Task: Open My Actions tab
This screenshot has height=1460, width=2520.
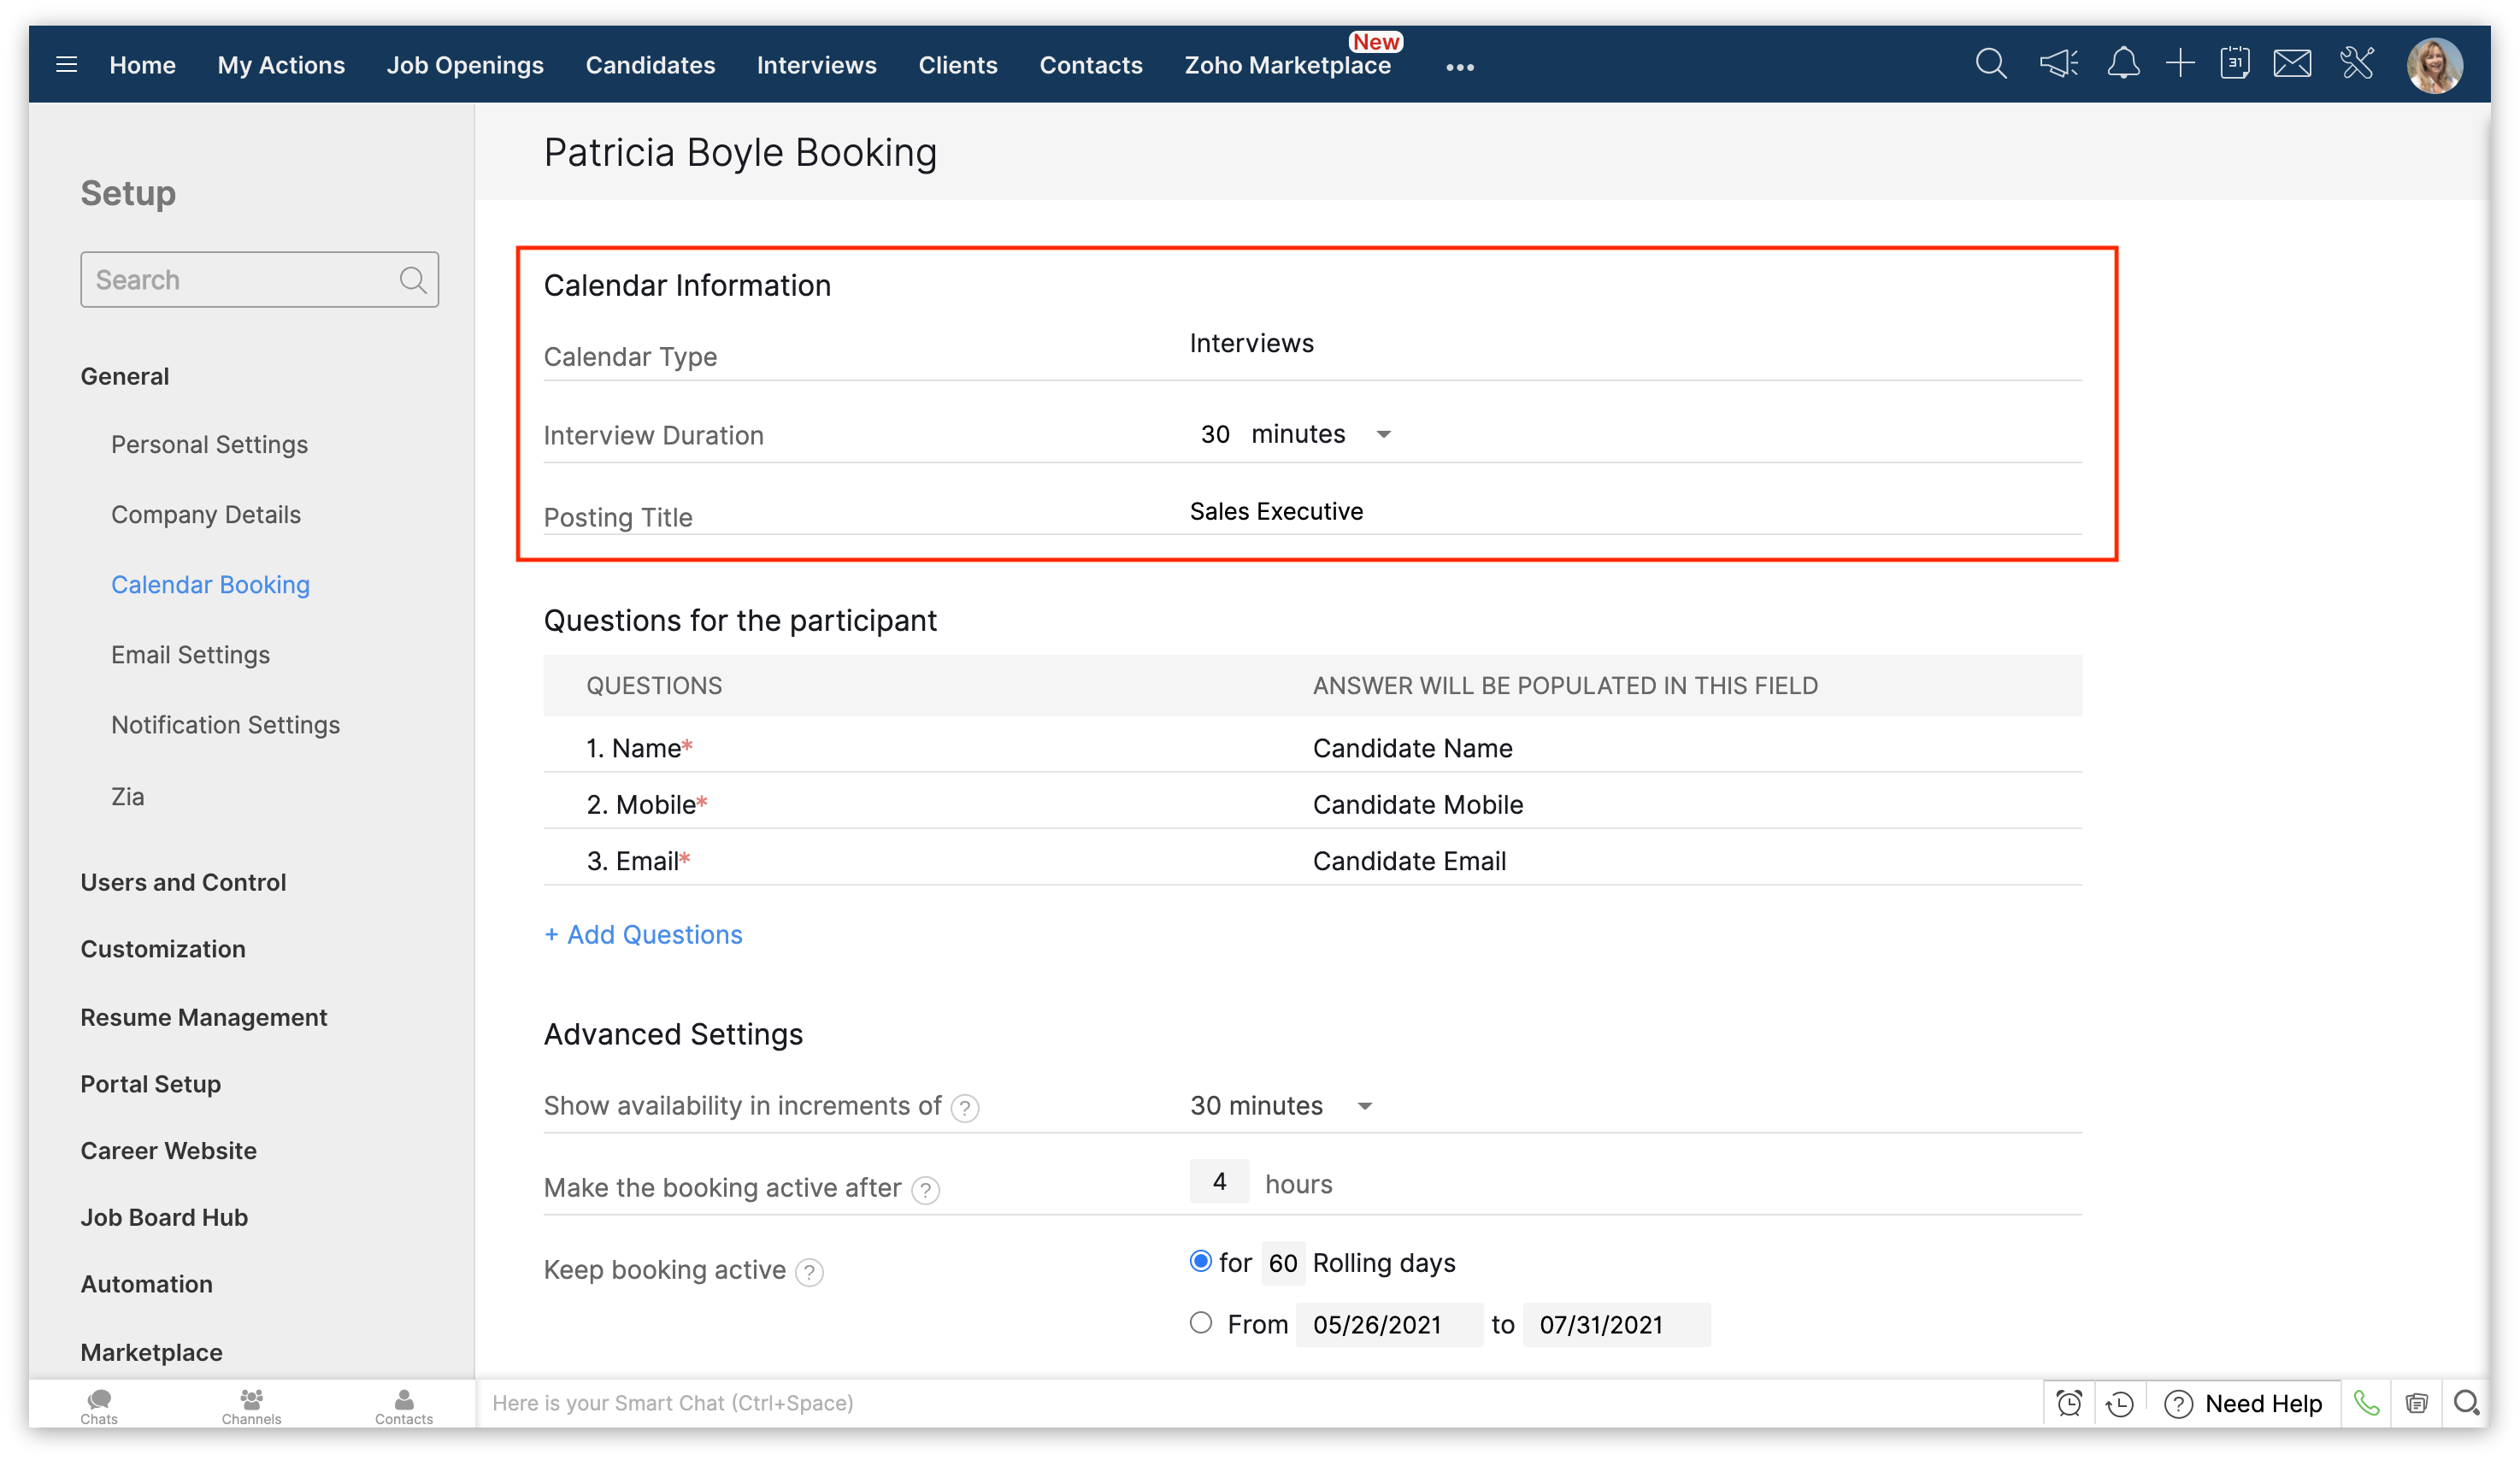Action: [x=281, y=65]
